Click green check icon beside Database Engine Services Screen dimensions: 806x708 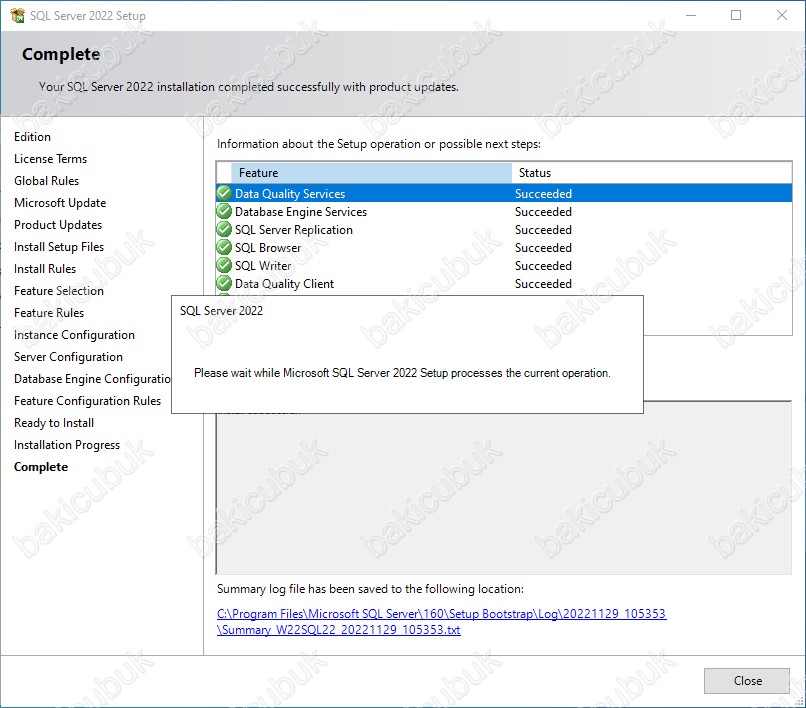coord(224,211)
